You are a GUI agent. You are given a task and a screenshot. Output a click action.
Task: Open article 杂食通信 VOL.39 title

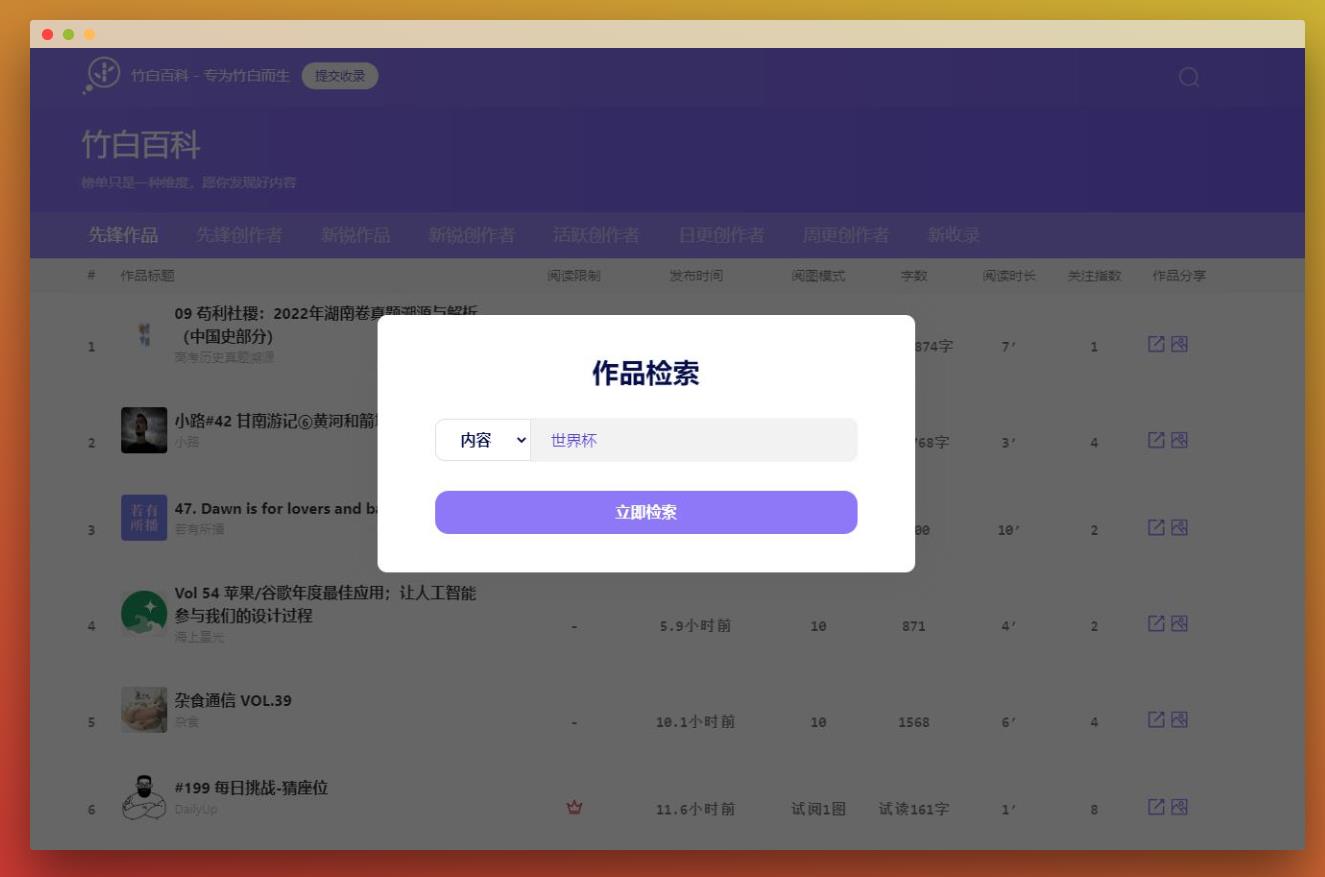233,700
